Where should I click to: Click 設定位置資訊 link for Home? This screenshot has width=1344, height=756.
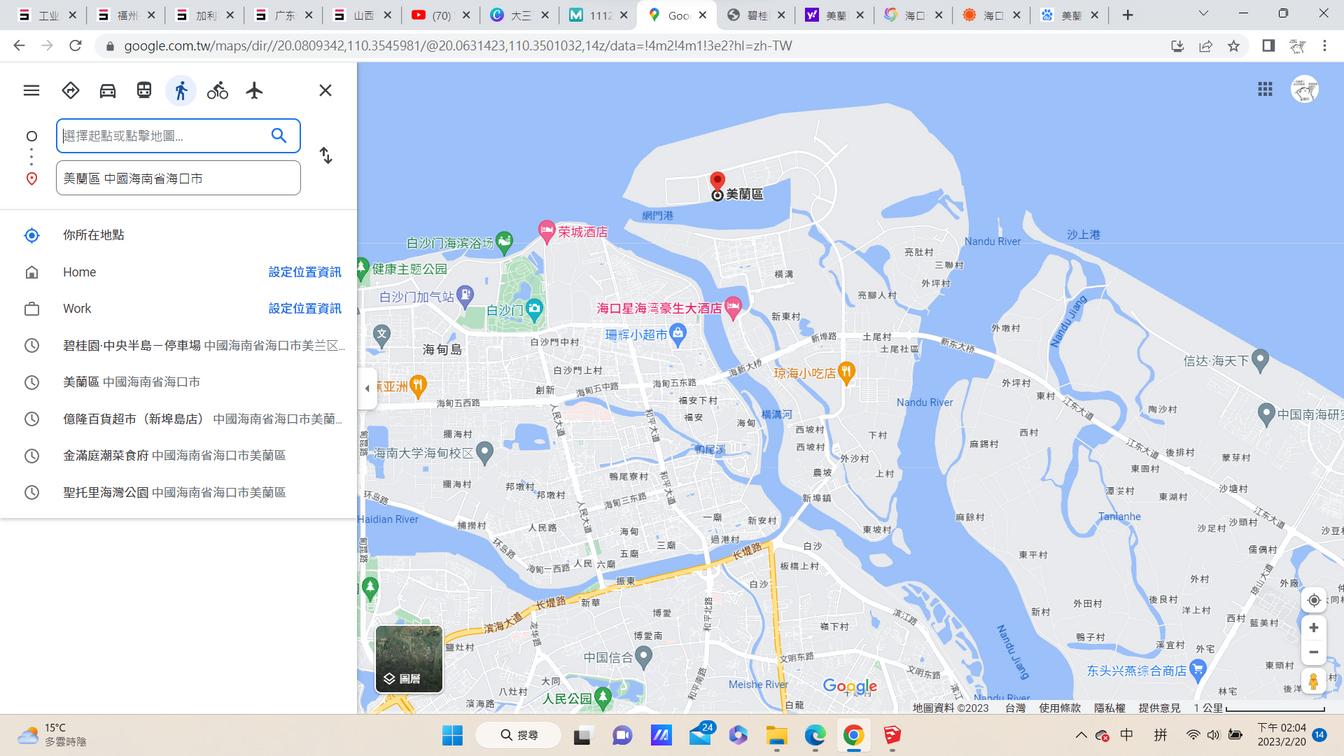pyautogui.click(x=305, y=272)
